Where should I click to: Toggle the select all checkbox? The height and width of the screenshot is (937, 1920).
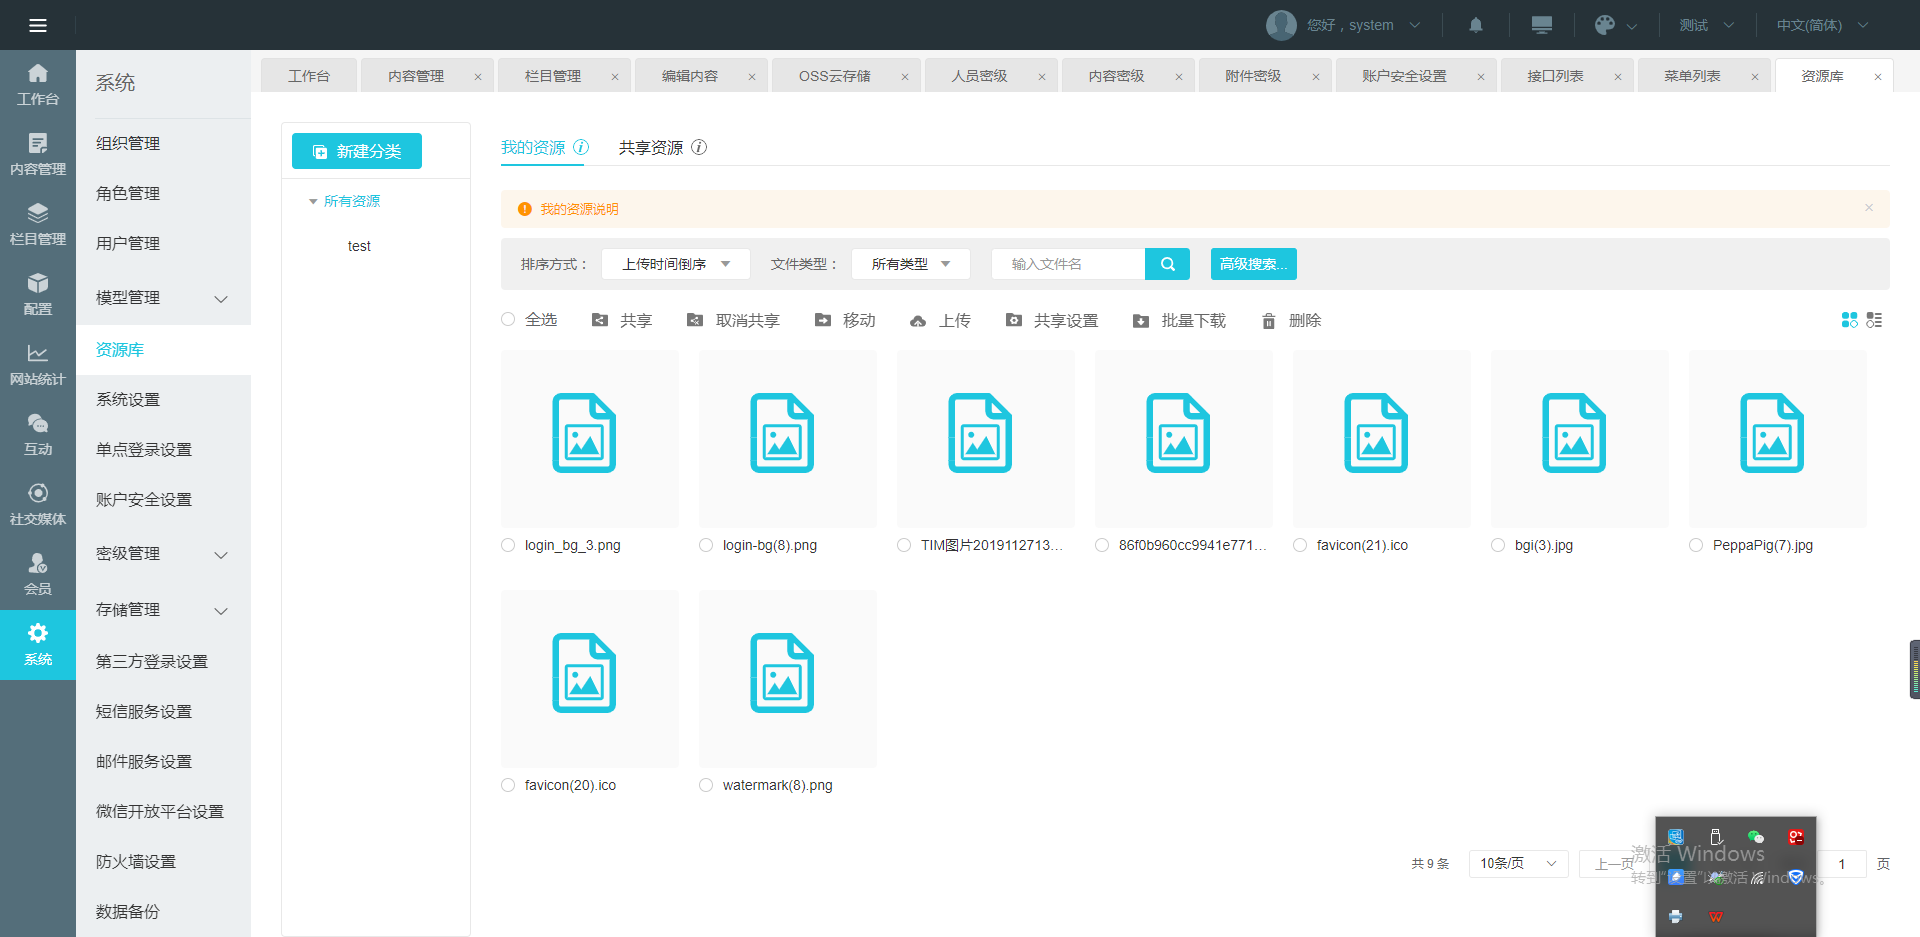coord(508,320)
